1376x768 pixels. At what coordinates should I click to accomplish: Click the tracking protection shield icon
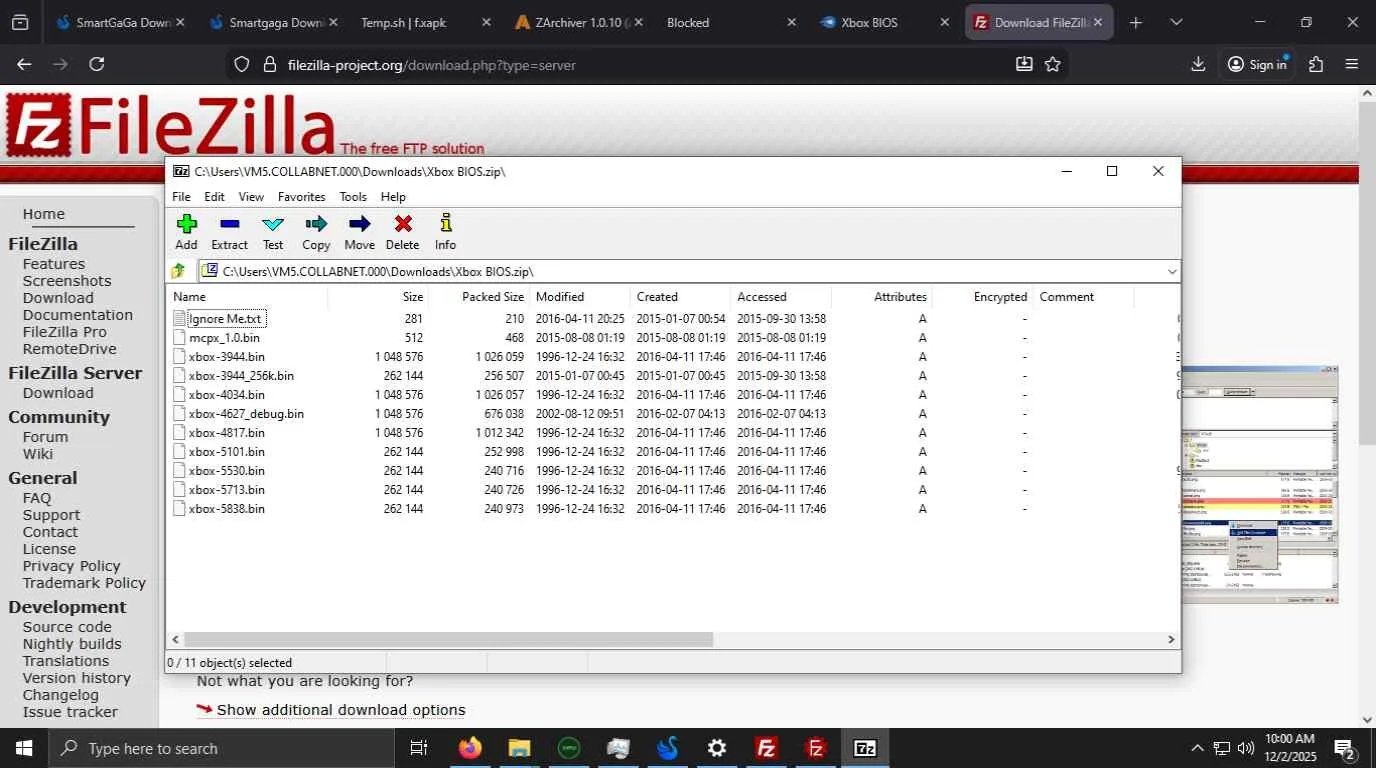(x=241, y=64)
